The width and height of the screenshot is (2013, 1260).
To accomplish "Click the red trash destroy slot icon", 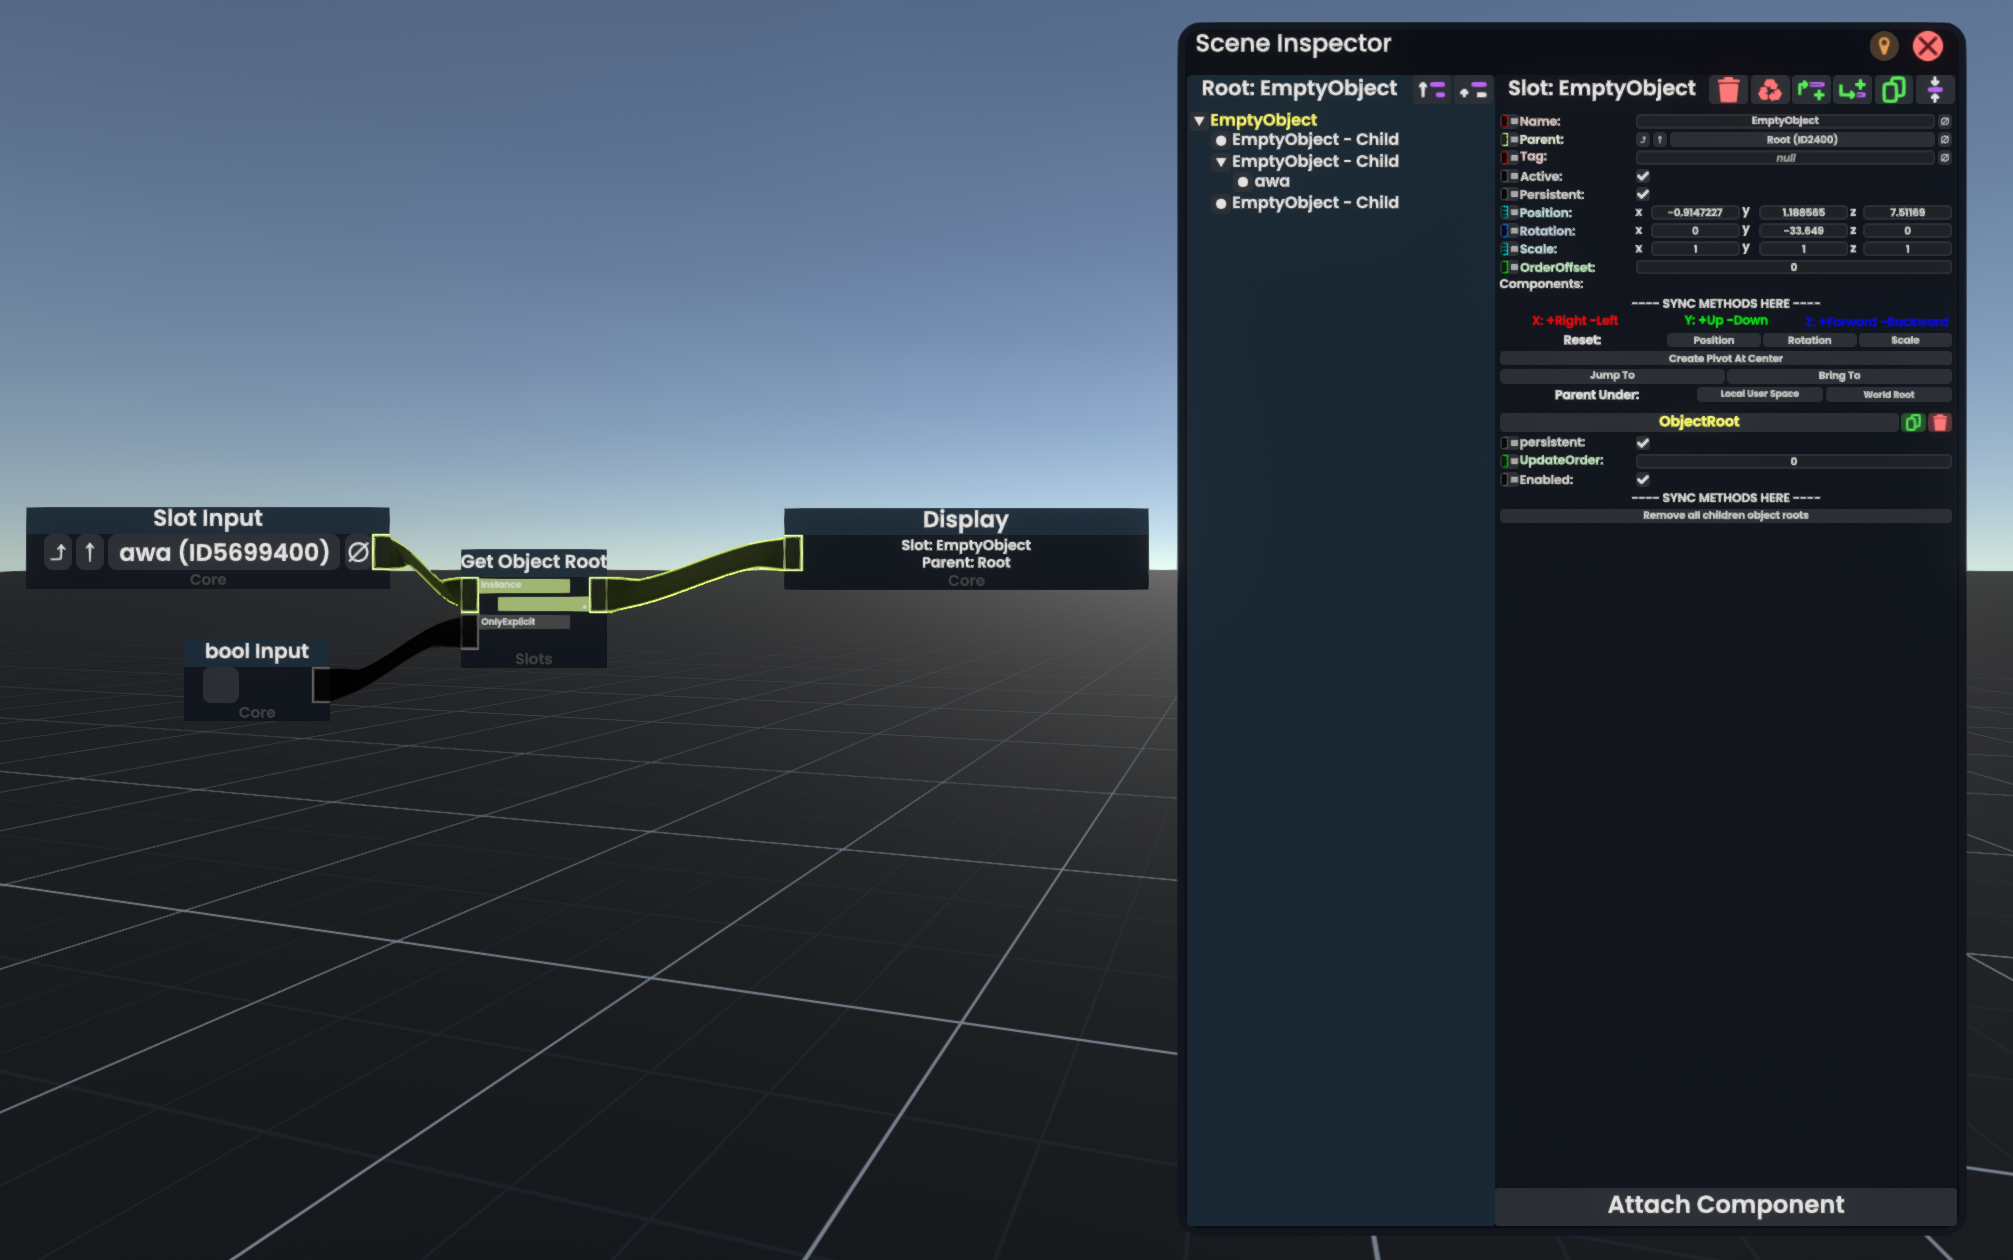I will pos(1727,90).
